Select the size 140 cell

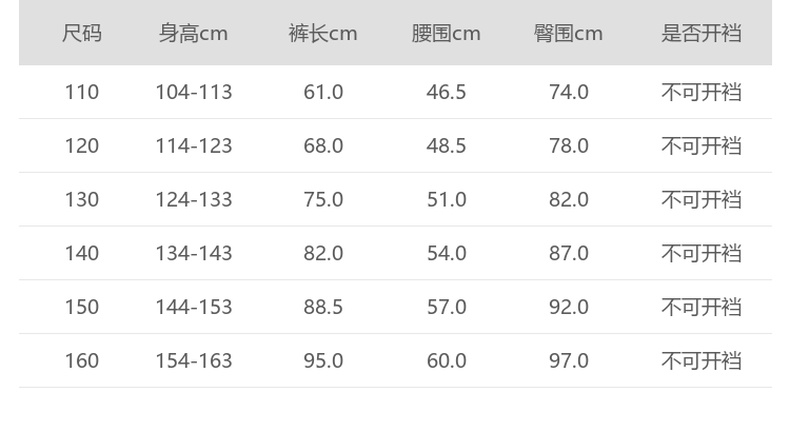pyautogui.click(x=82, y=254)
